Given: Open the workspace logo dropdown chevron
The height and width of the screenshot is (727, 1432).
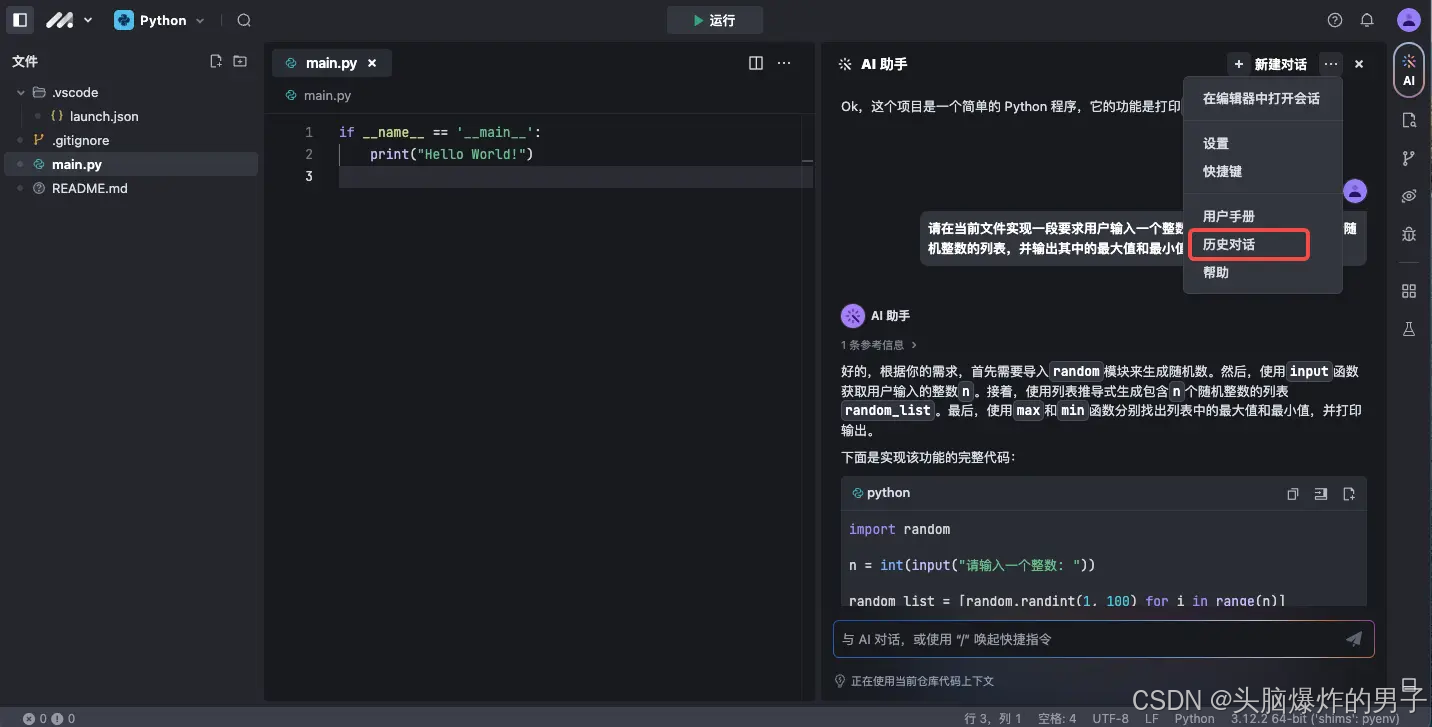Looking at the screenshot, I should pos(87,19).
